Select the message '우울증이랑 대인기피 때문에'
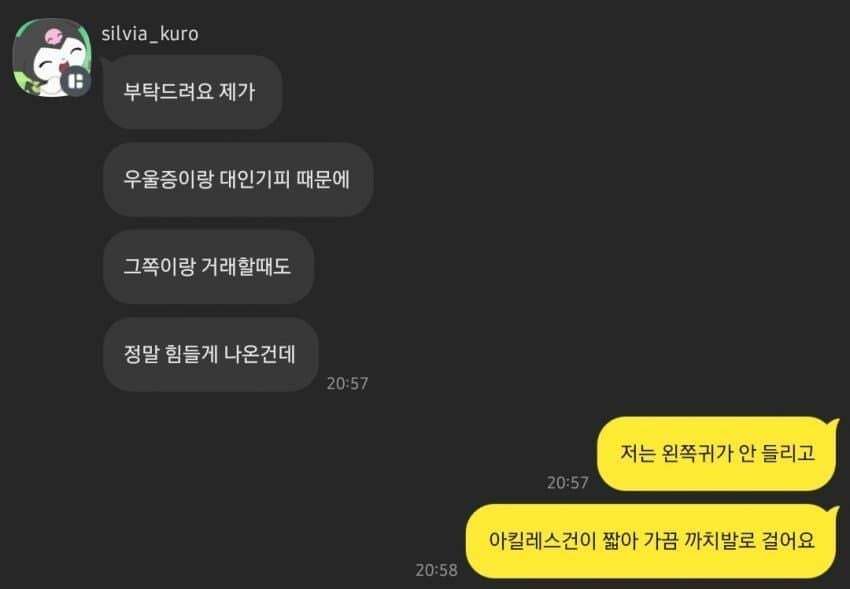 point(237,179)
